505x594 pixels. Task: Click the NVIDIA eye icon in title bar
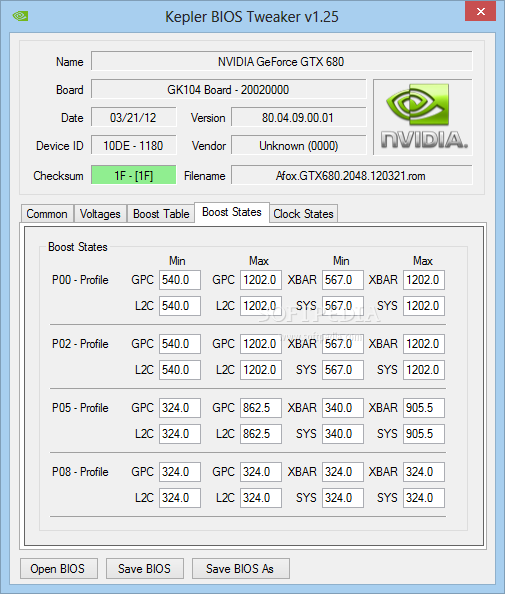tap(20, 16)
